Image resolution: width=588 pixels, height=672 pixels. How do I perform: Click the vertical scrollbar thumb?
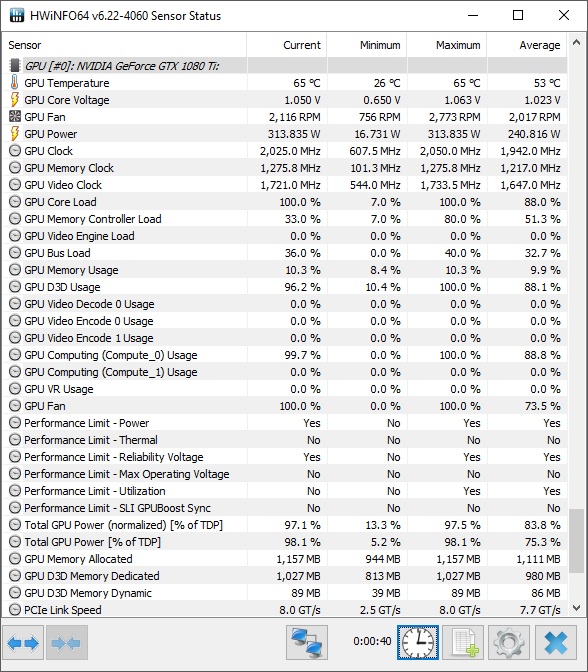[x=576, y=540]
